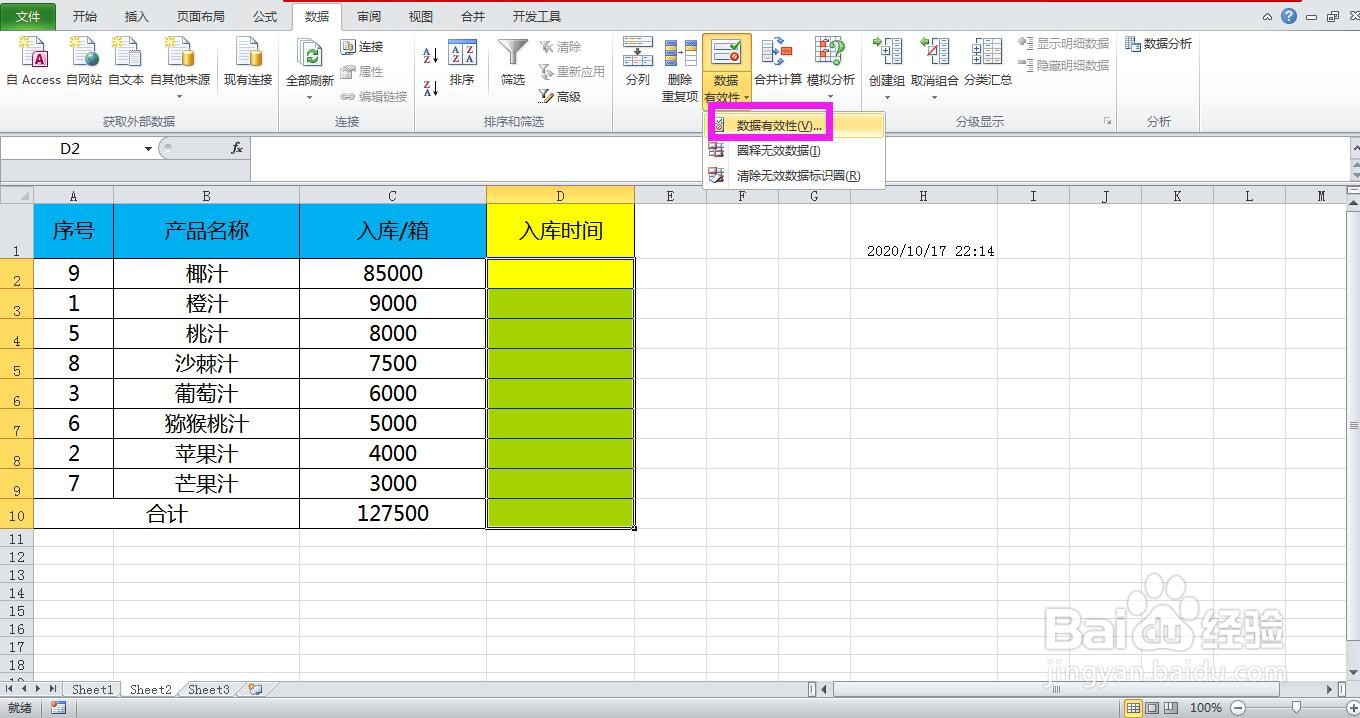Viewport: 1360px width, 718px height.
Task: Click the 入库时间 header cell
Action: click(x=560, y=231)
